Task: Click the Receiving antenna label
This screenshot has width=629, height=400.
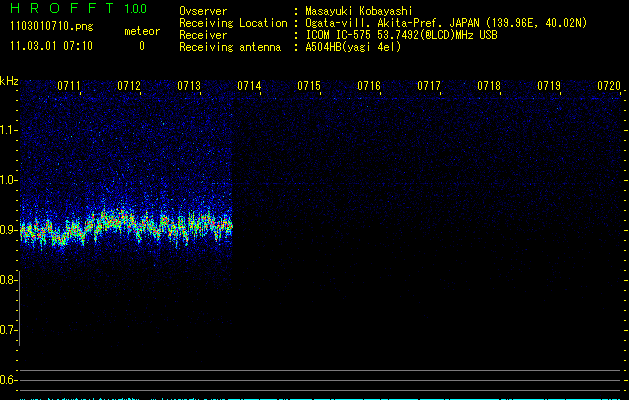Action: pos(230,47)
